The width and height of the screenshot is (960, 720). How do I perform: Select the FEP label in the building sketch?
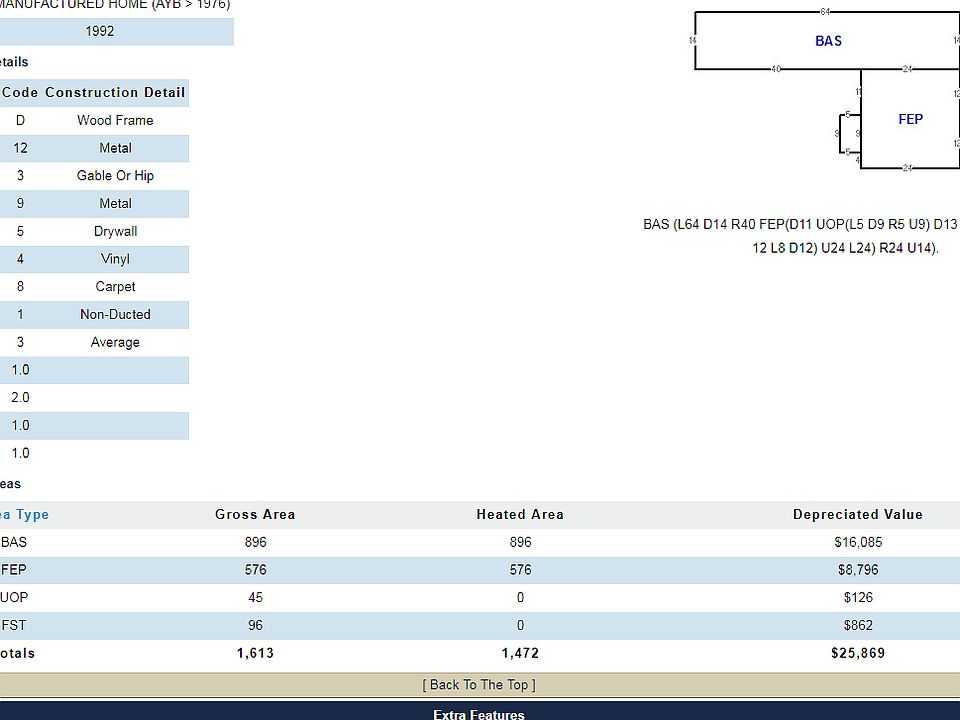click(x=910, y=119)
